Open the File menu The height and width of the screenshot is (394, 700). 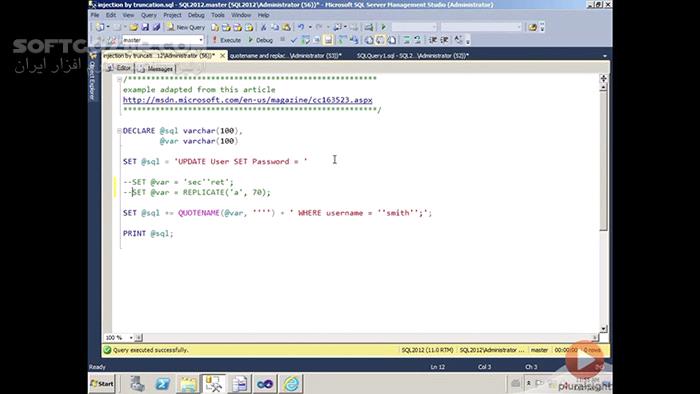(95, 15)
